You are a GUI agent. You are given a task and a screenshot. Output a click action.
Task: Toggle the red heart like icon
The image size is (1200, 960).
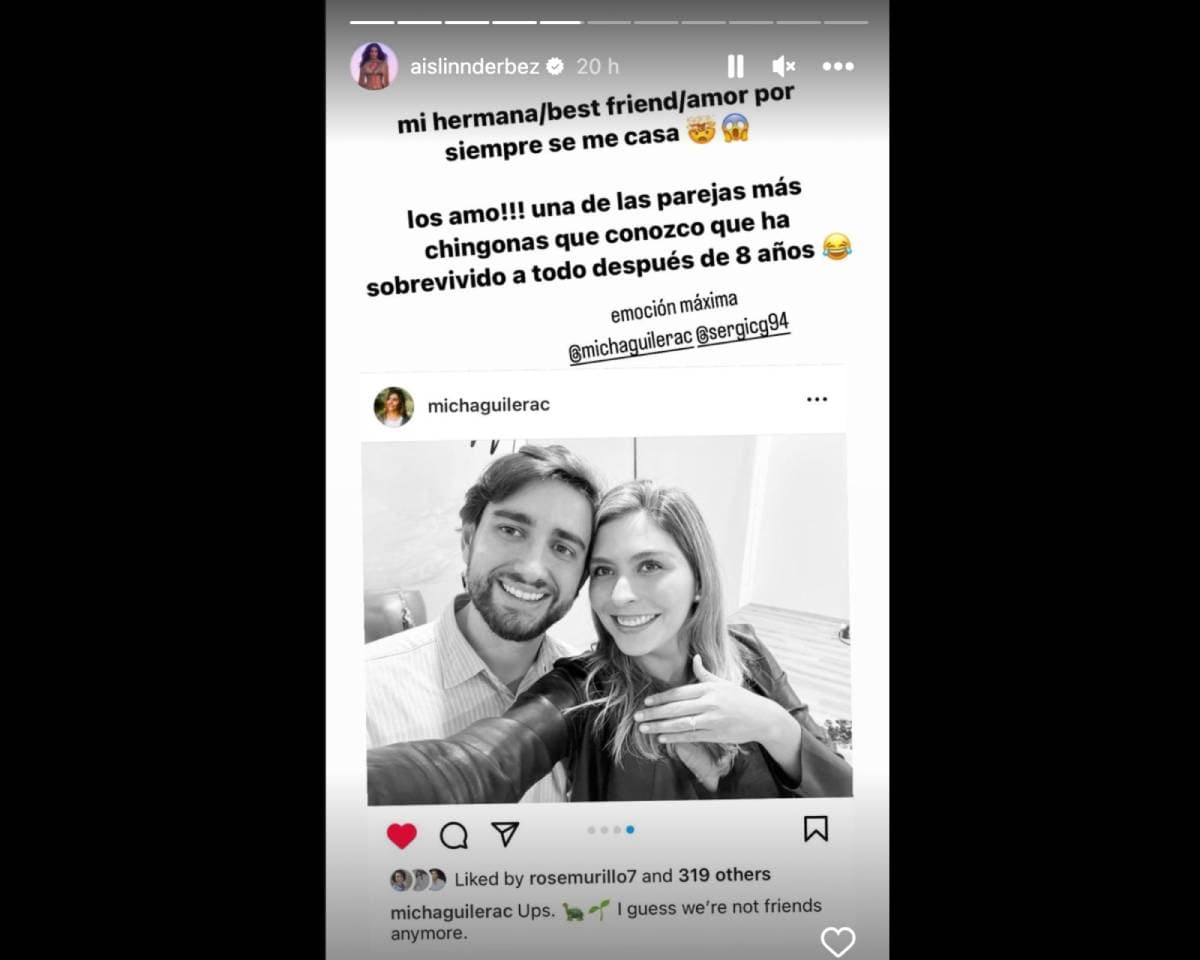(x=402, y=835)
